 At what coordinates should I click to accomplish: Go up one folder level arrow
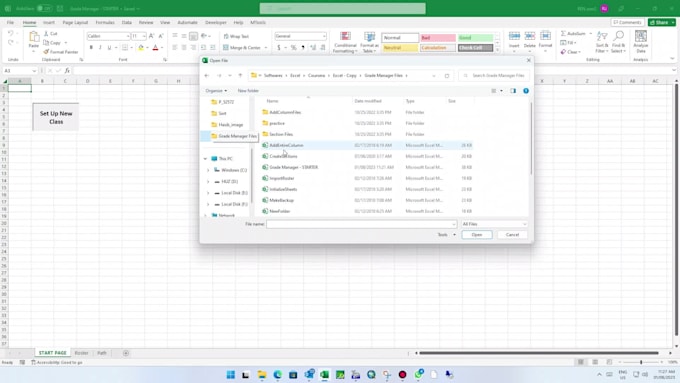click(240, 75)
